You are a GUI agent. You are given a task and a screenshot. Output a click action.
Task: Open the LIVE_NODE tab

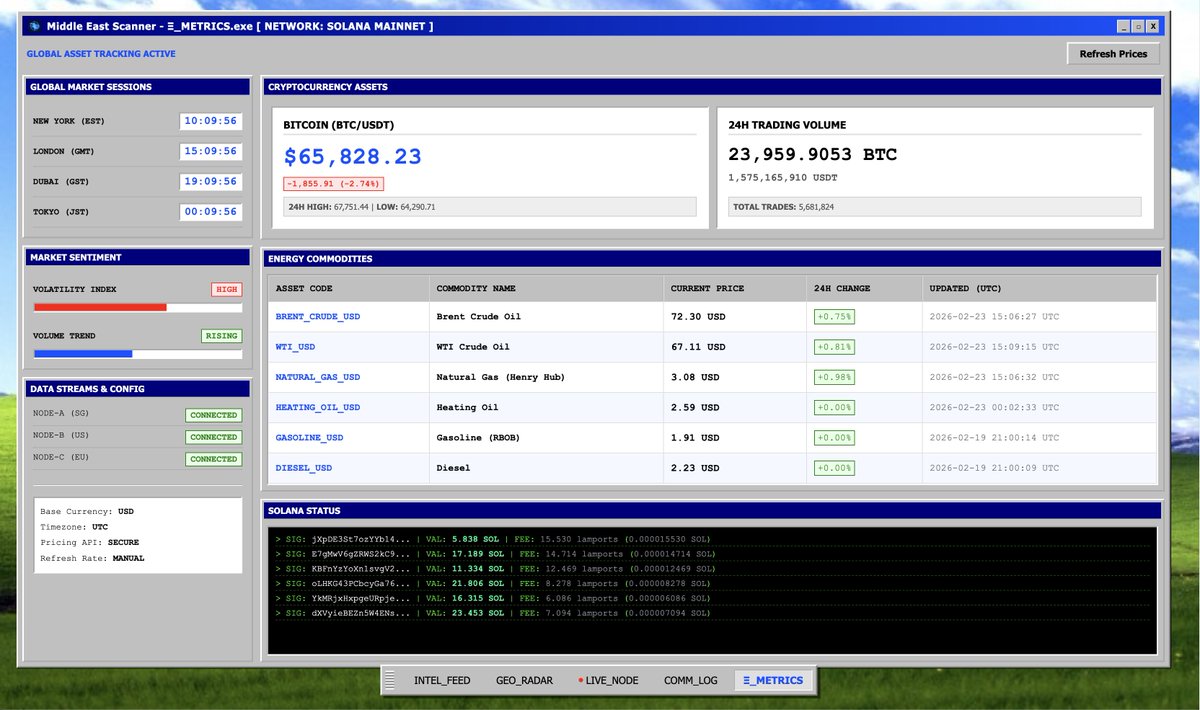click(608, 680)
